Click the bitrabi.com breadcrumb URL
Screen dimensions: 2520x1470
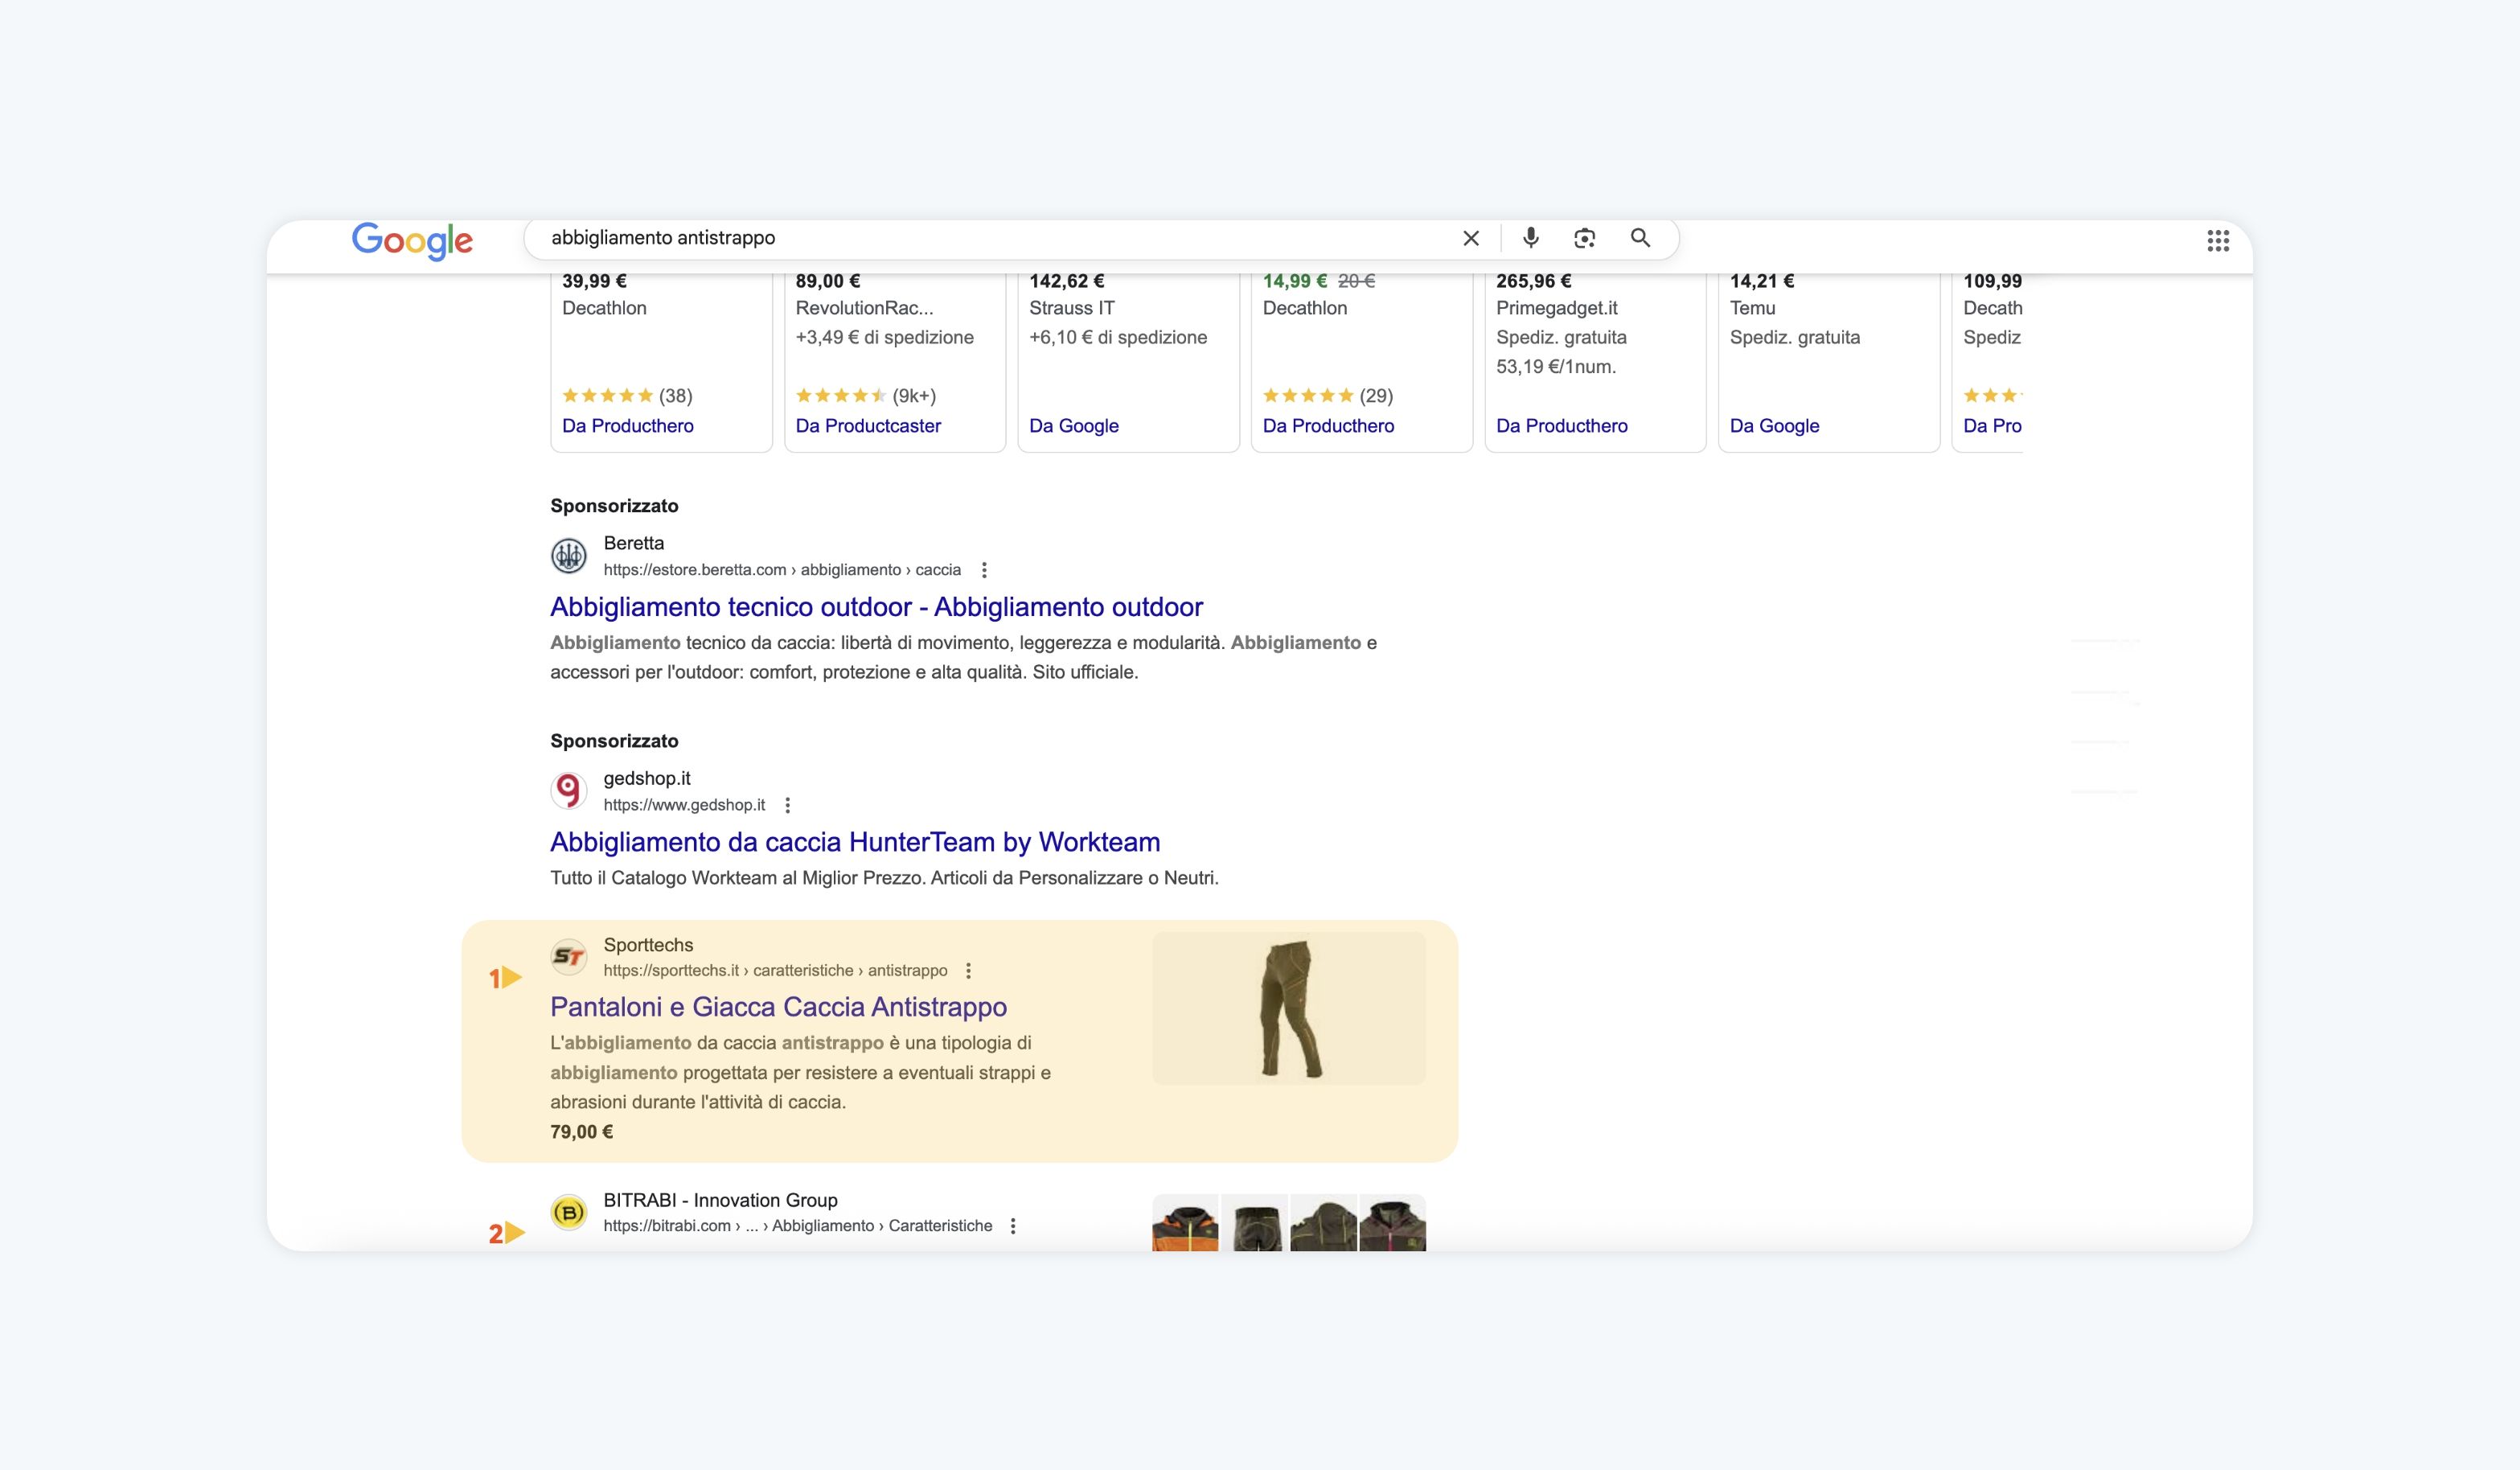pyautogui.click(x=798, y=1226)
